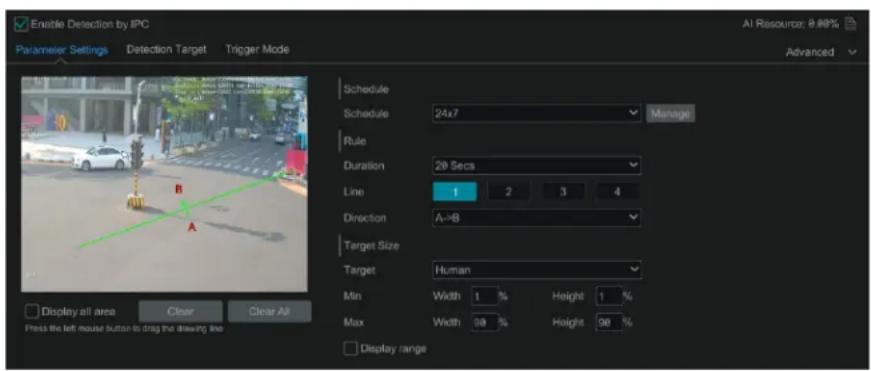Open the Trigger Mode tab
Image resolution: width=871 pixels, height=371 pixels.
tap(257, 49)
